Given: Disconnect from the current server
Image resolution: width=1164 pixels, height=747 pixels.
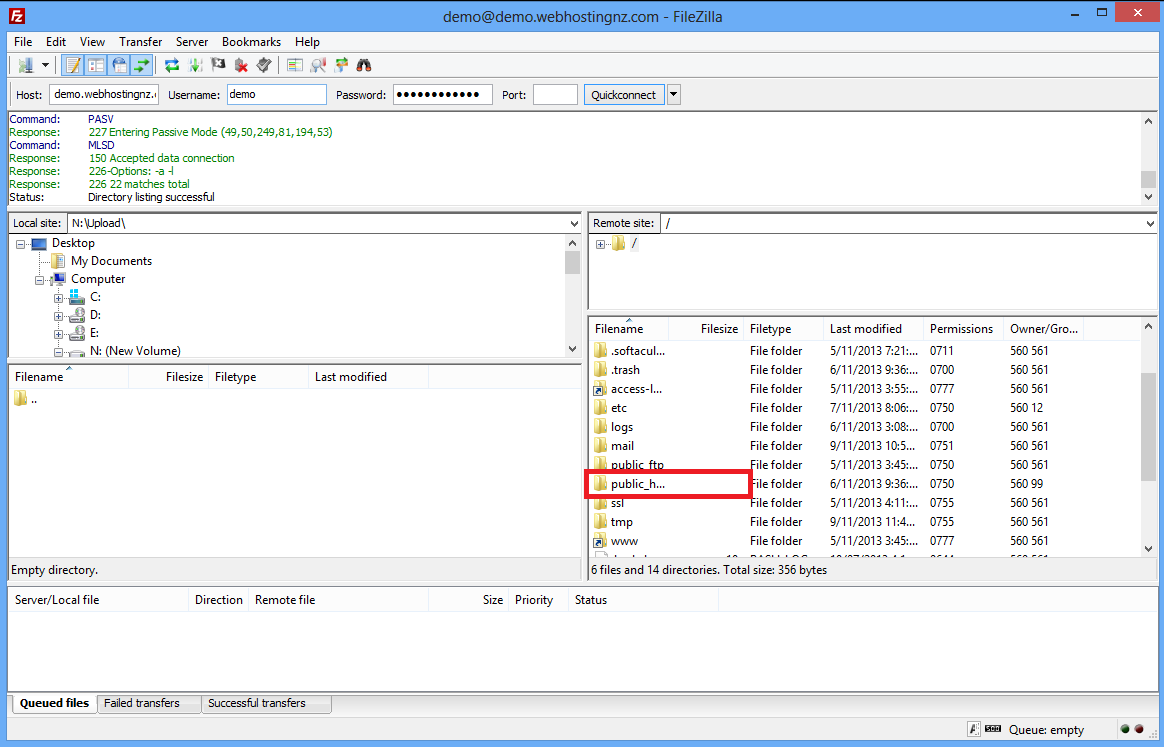Looking at the screenshot, I should pyautogui.click(x=241, y=66).
